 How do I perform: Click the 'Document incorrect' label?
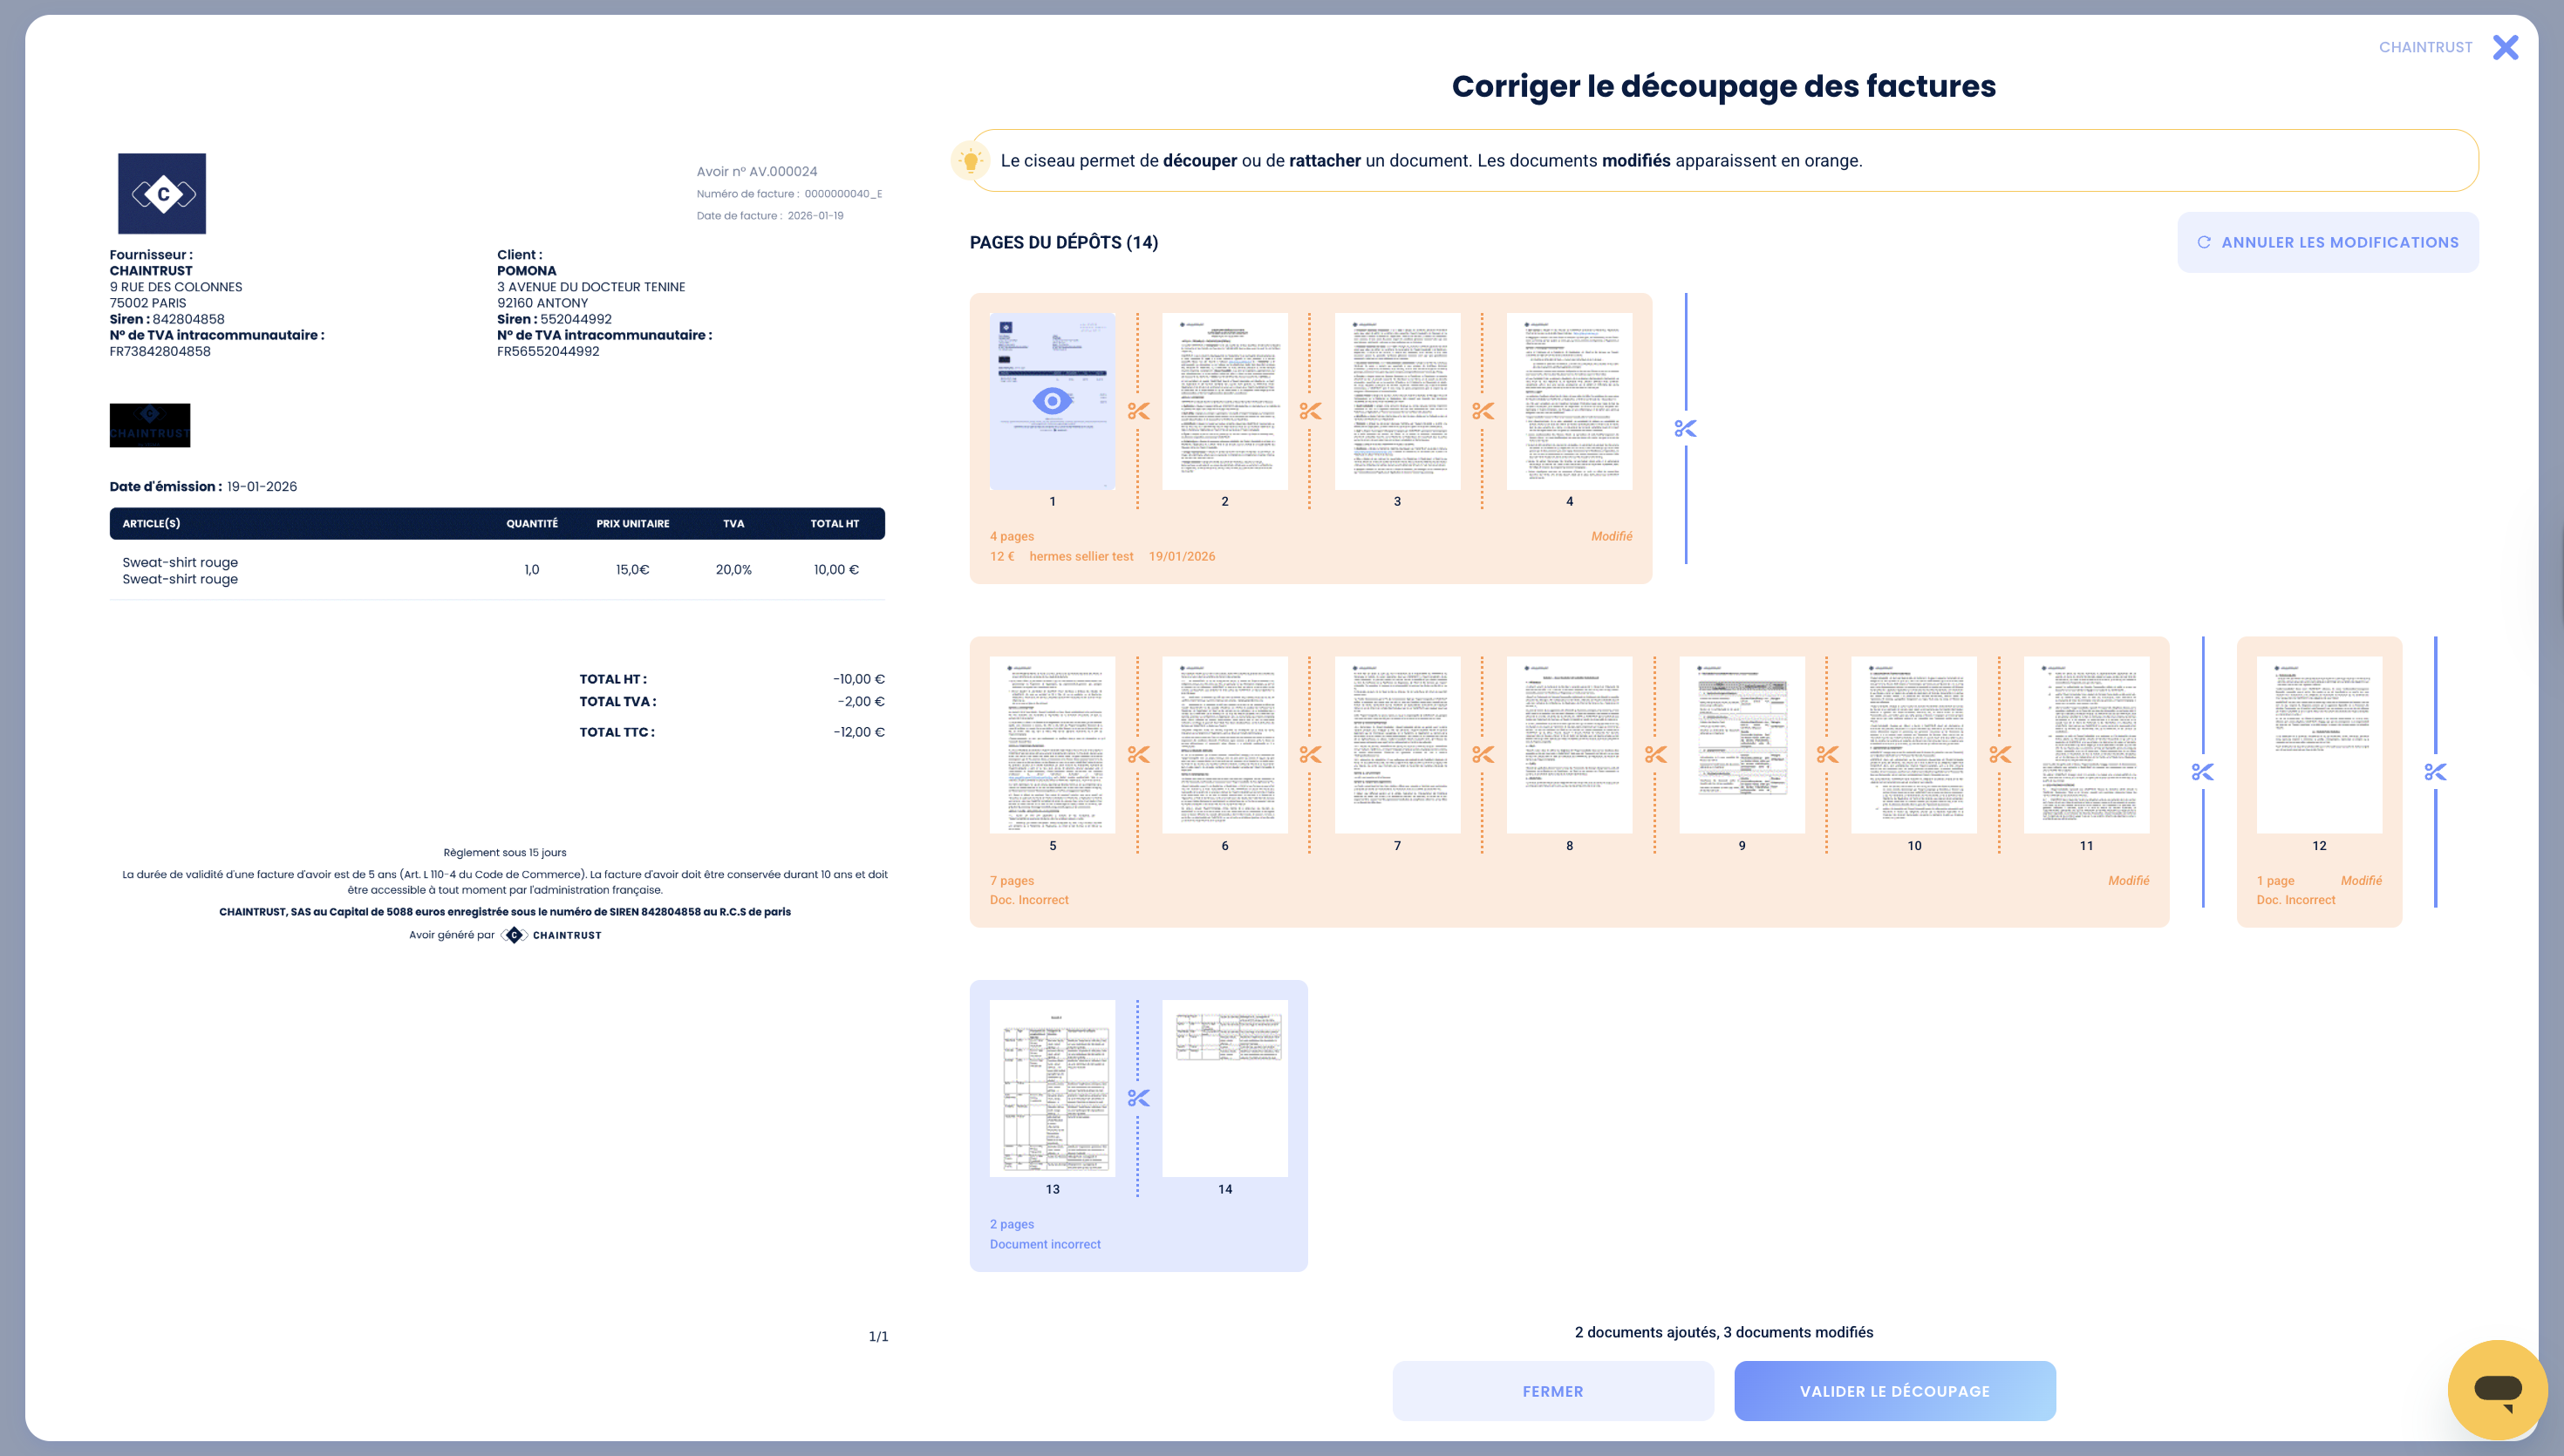(1045, 1244)
